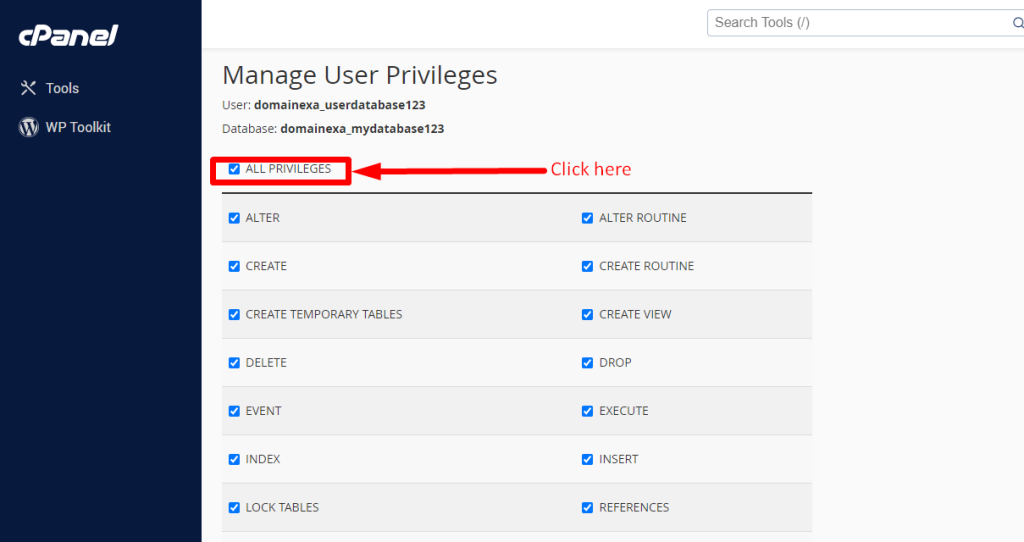Uncheck the DROP privilege
The width and height of the screenshot is (1024, 542).
[587, 363]
